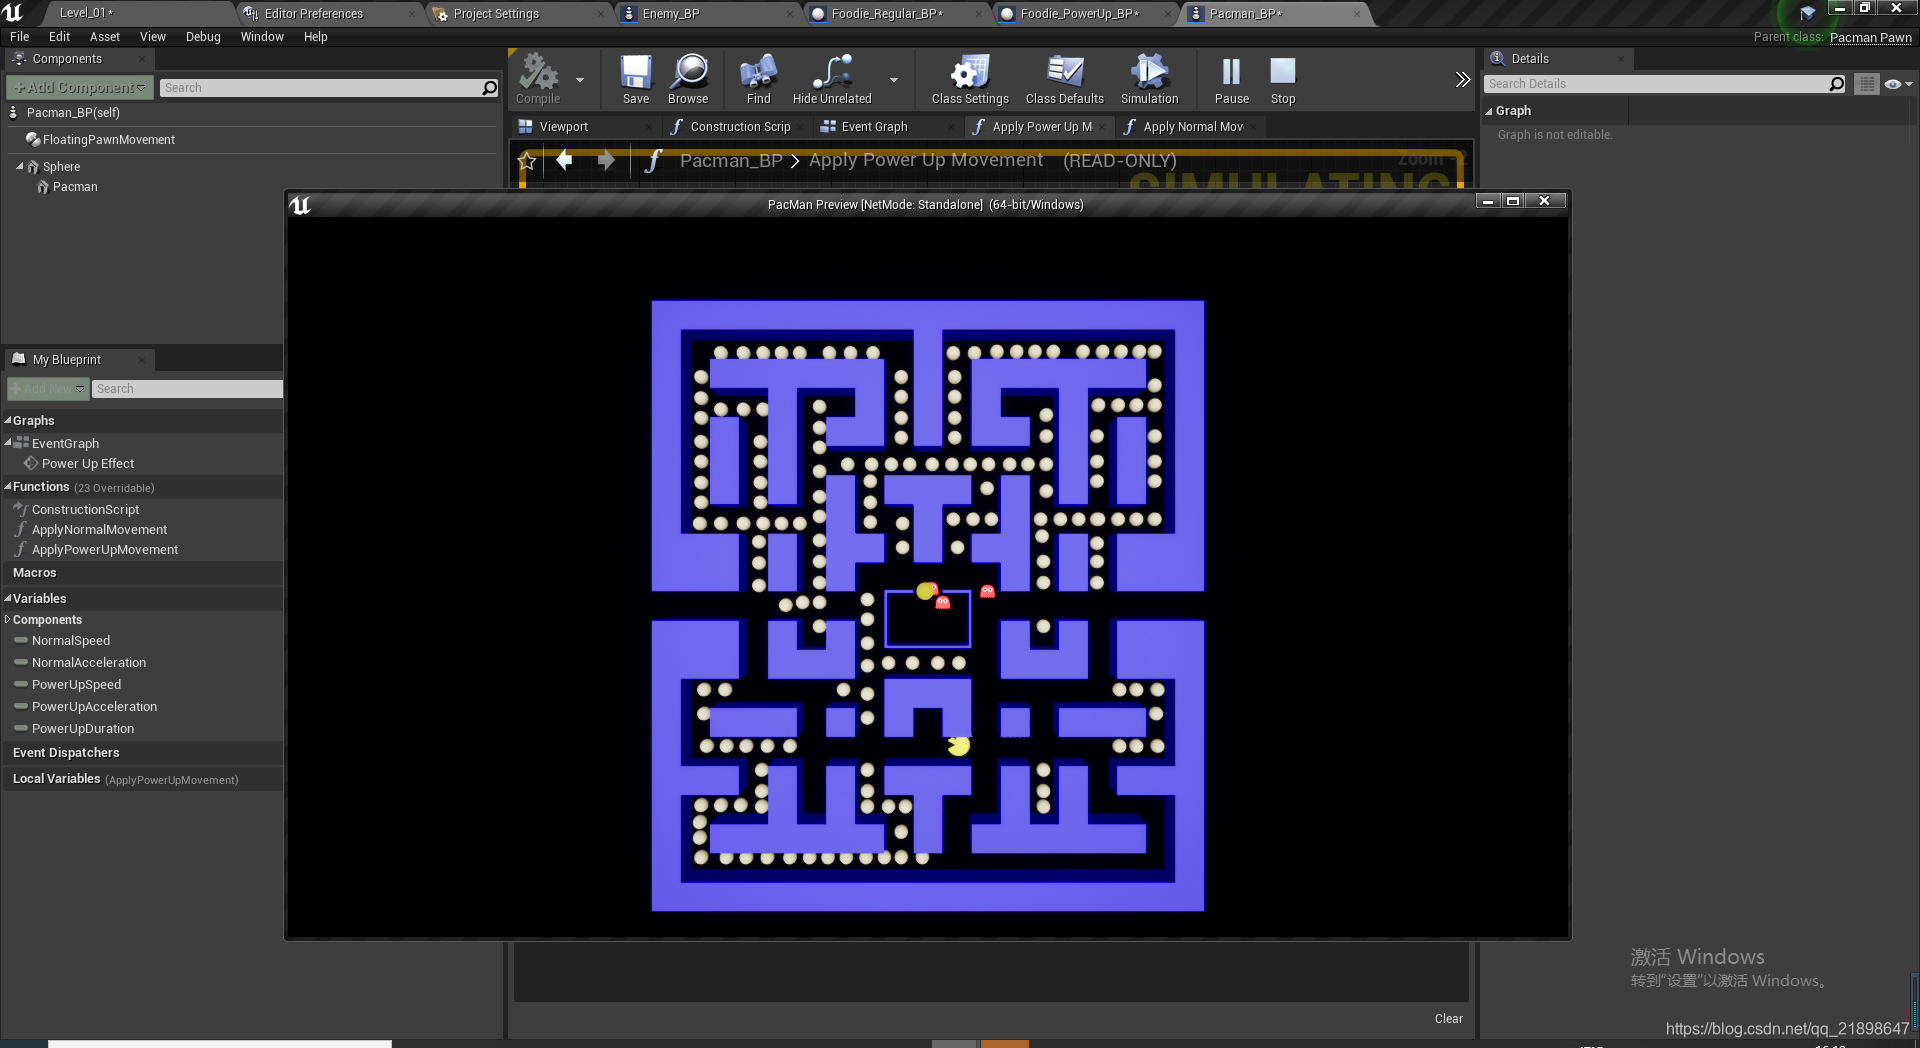Click the Add Component button
Screen dimensions: 1920x1048
[80, 88]
